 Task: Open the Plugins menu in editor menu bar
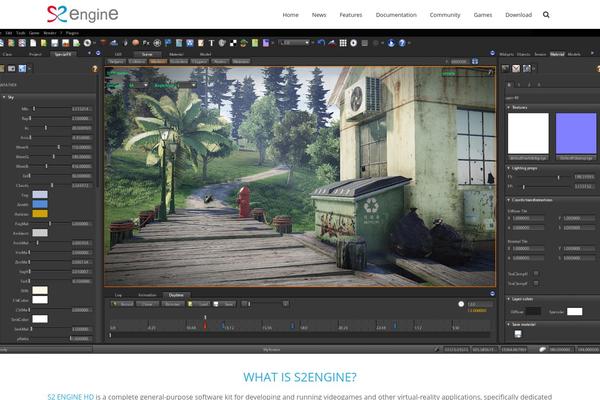click(72, 33)
